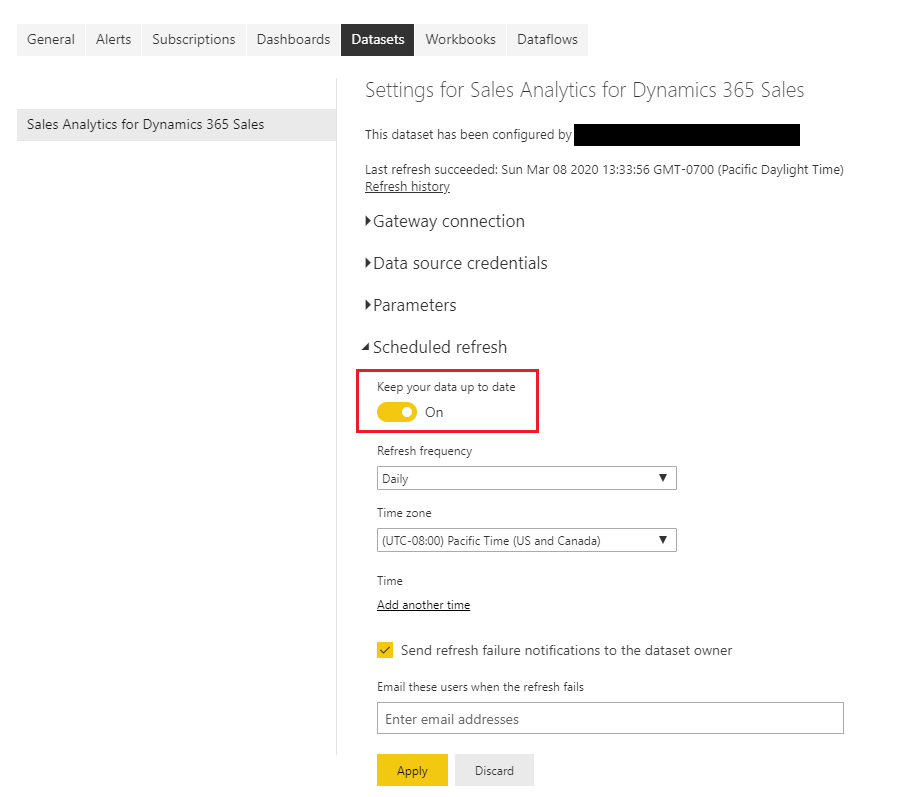
Task: Expand Data source credentials section
Action: point(456,264)
